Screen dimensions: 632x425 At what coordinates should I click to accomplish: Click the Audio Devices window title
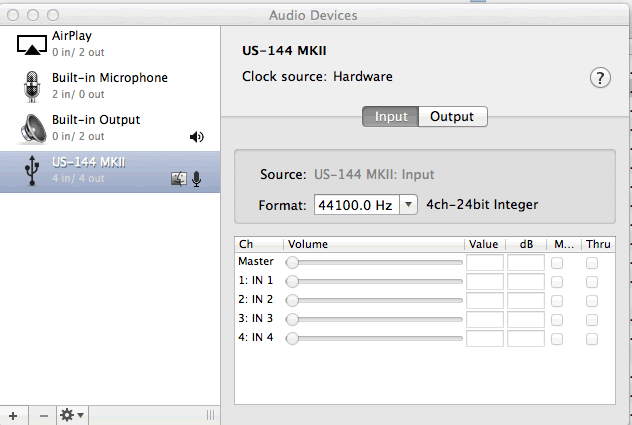[x=313, y=15]
